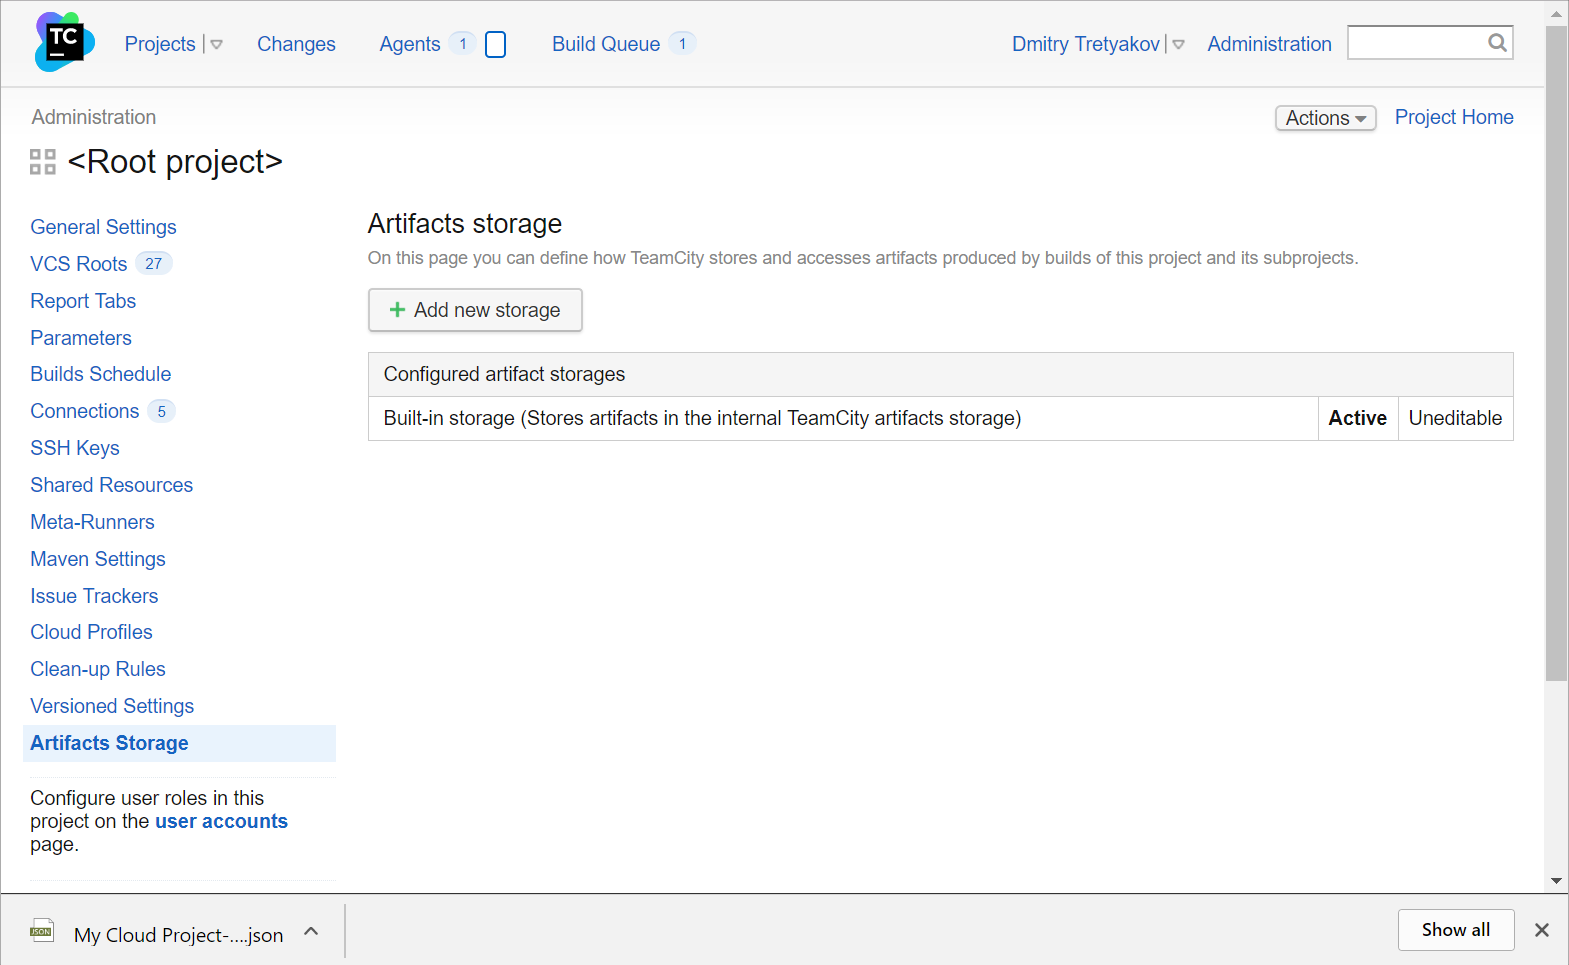The width and height of the screenshot is (1569, 965).
Task: Open Shared Resources settings
Action: click(112, 485)
